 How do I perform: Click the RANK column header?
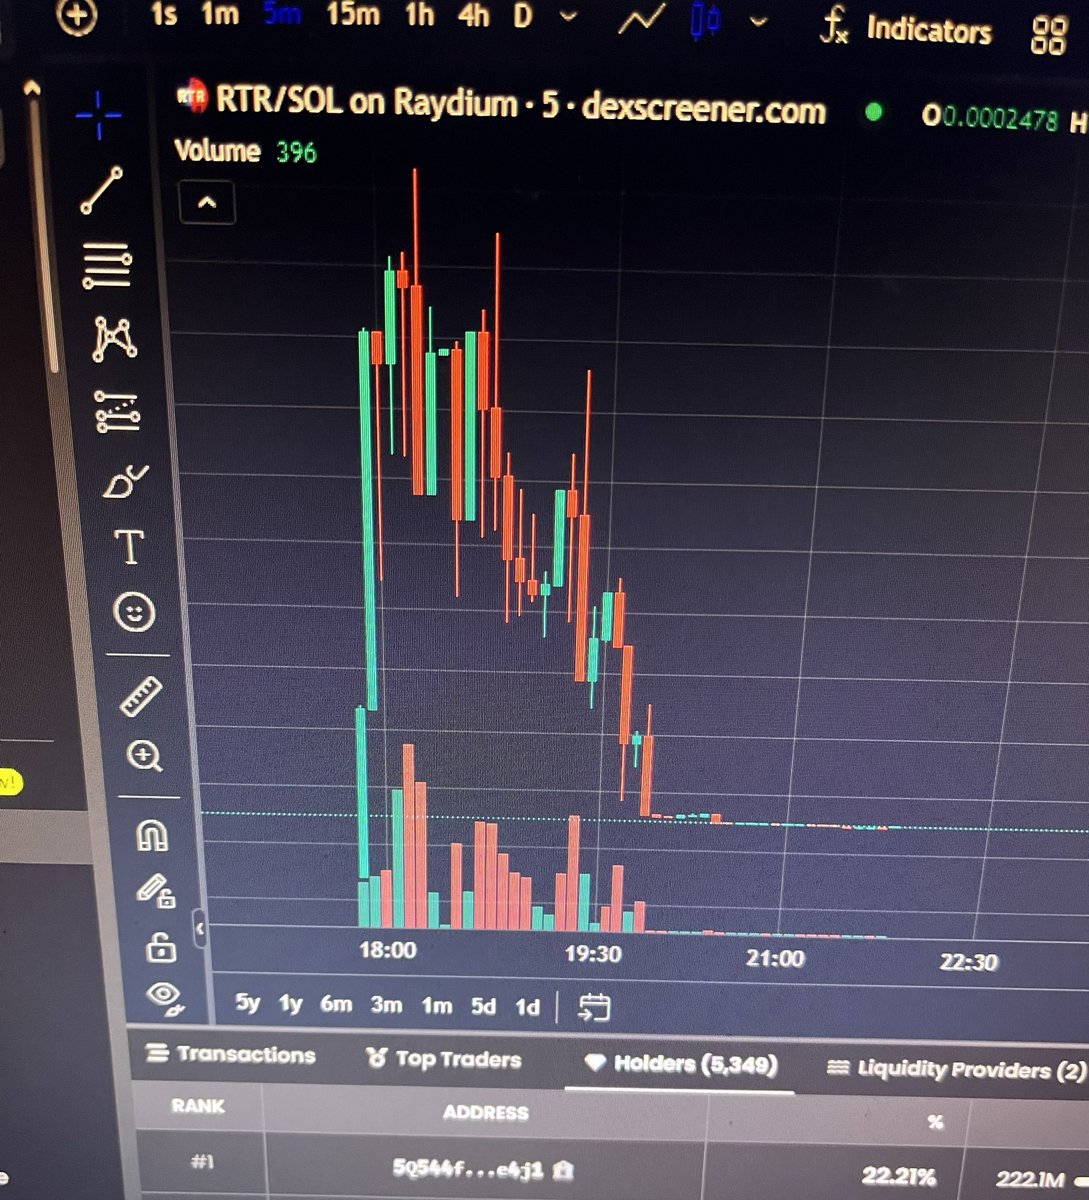(198, 1106)
